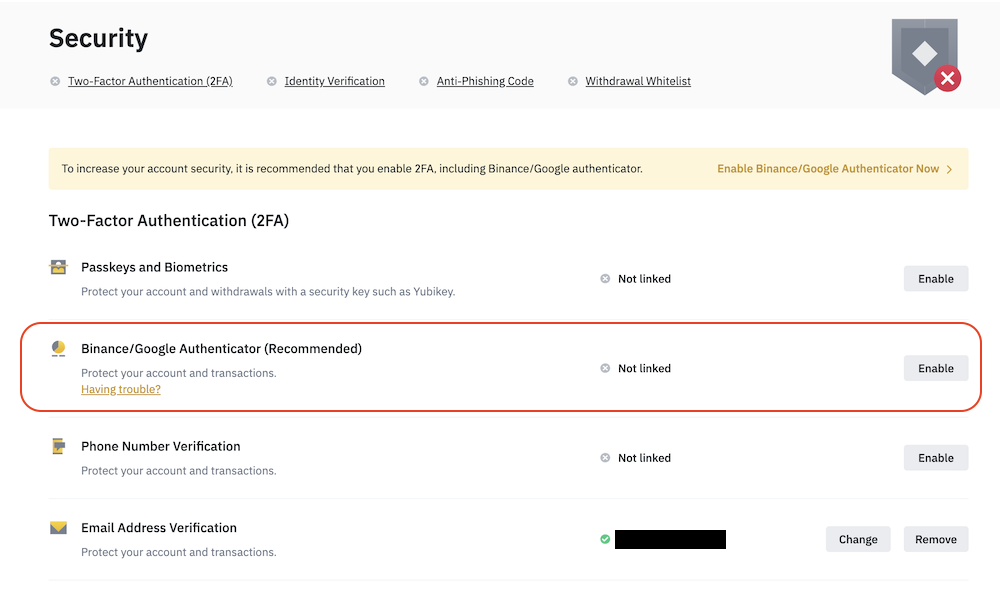Viewport: 1000px width, 594px height.
Task: Click the Phone Number Verification icon
Action: (58, 446)
